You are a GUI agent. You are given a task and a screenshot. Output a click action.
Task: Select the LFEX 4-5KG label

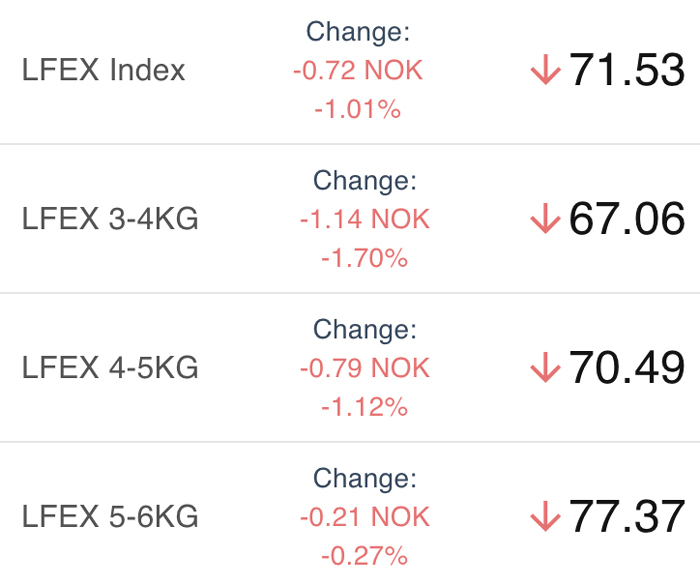click(x=110, y=368)
